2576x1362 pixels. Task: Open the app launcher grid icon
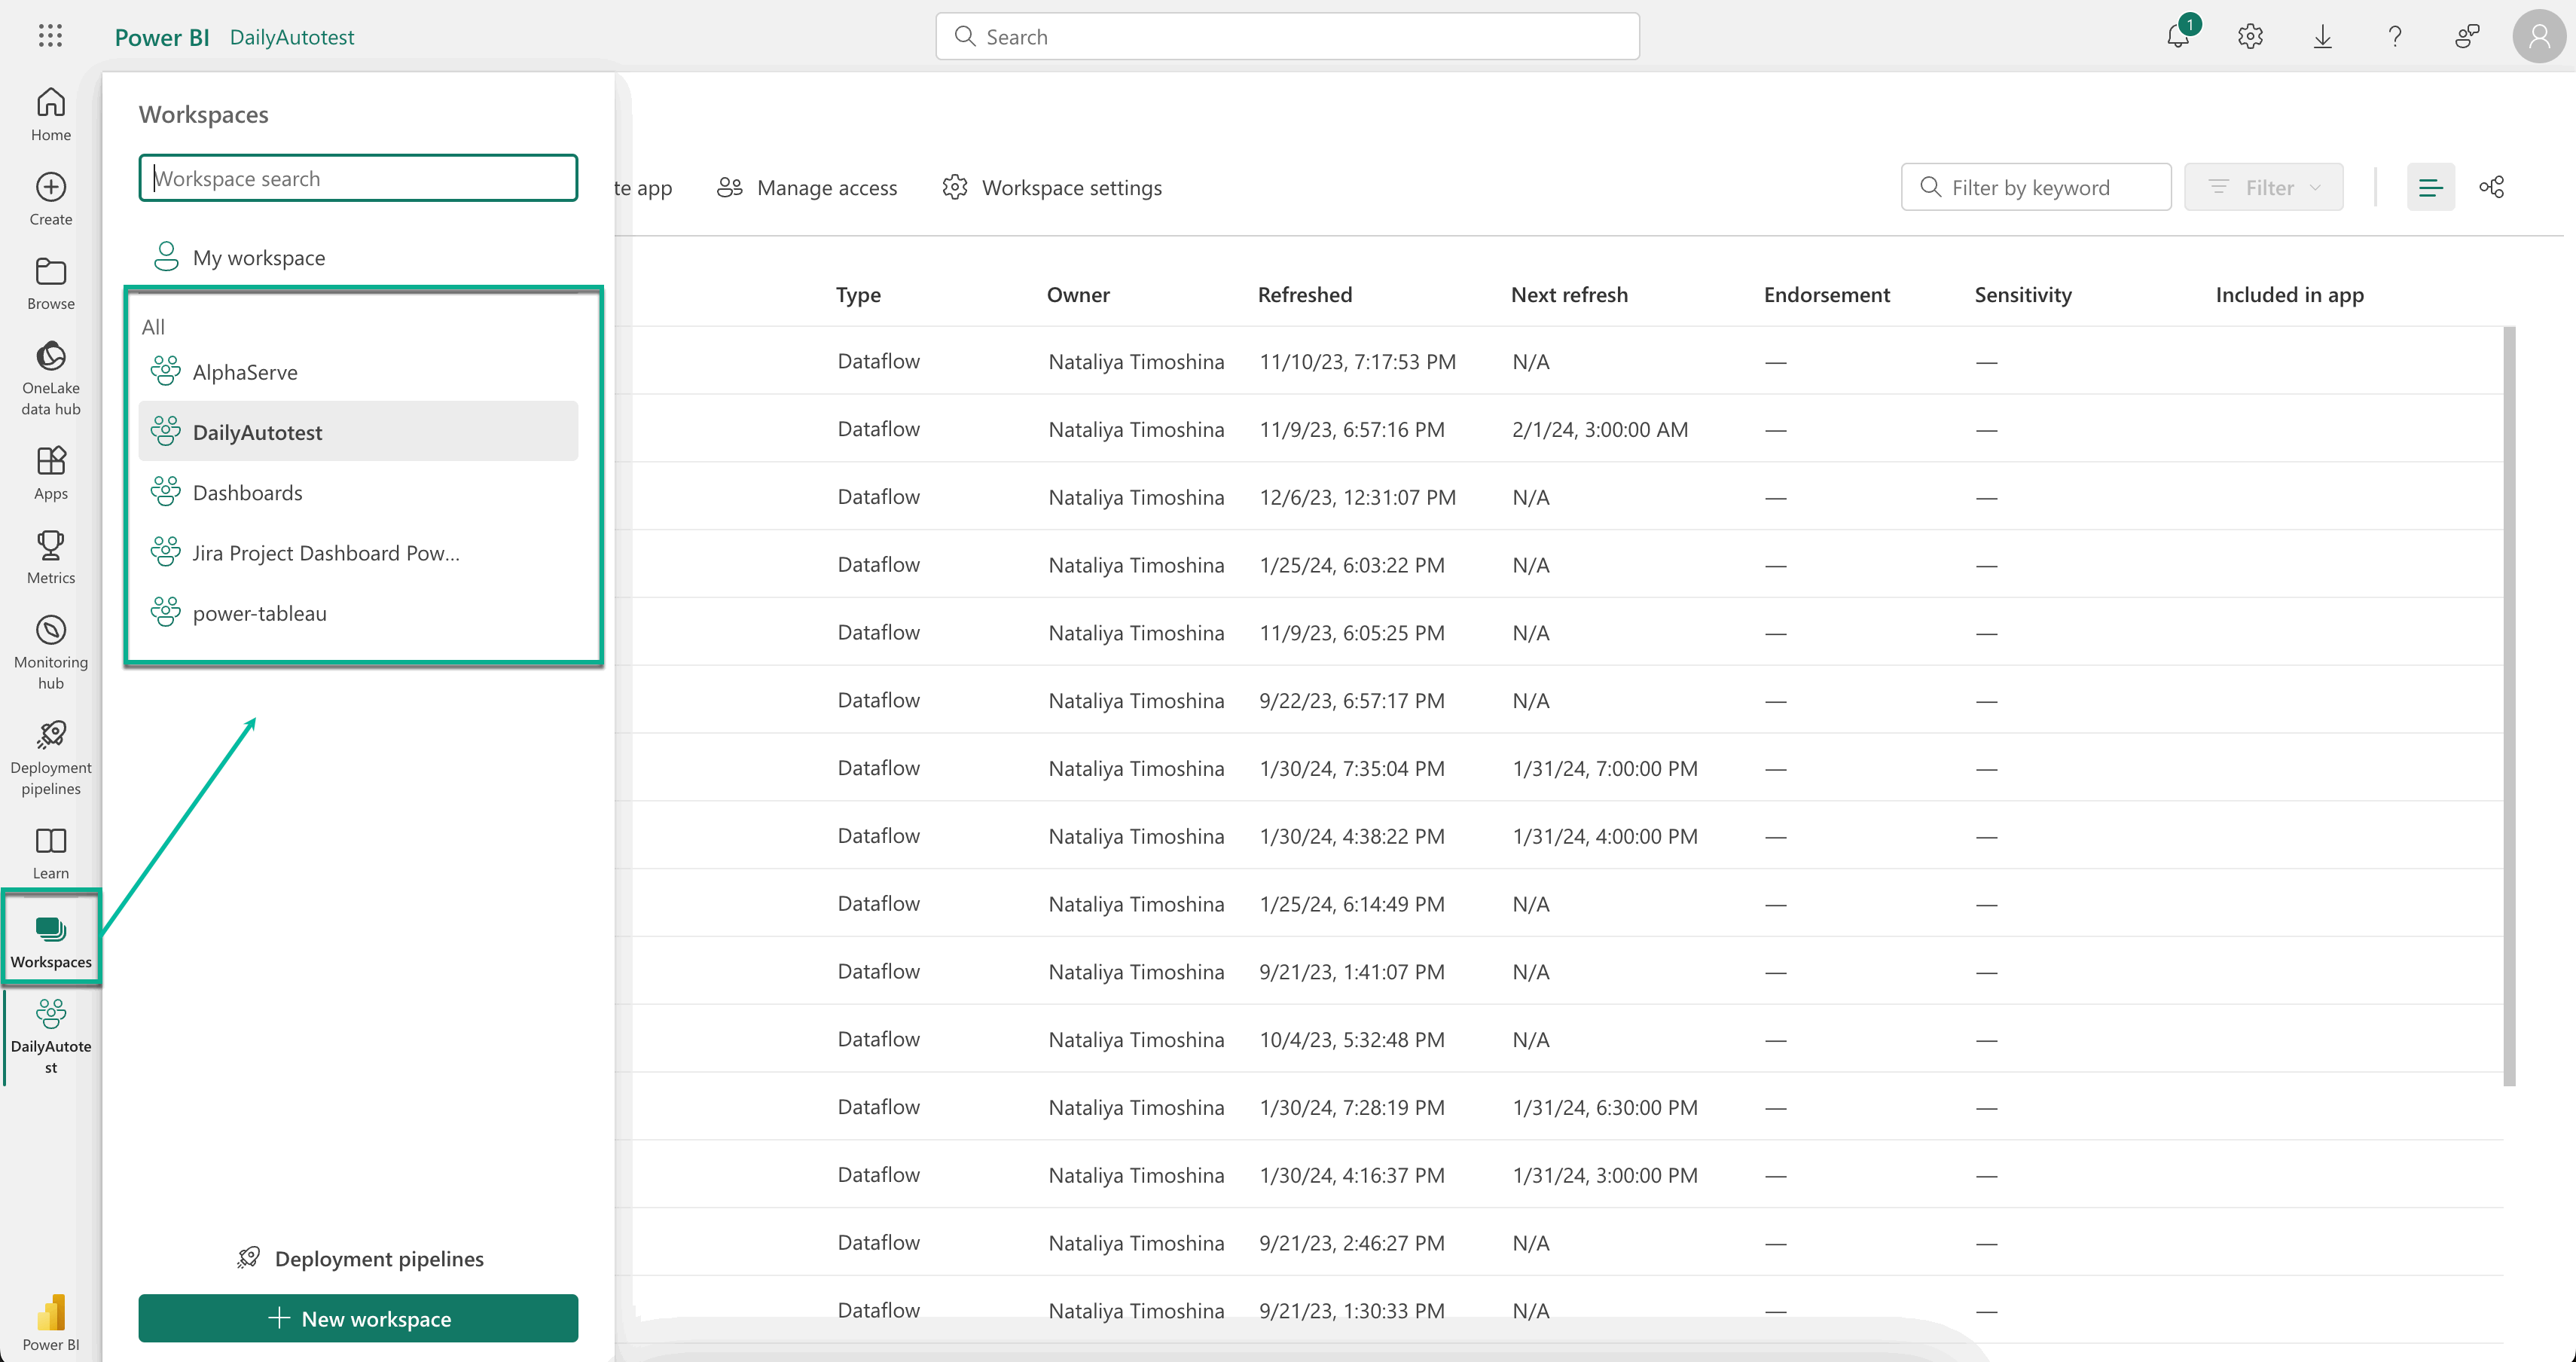pyautogui.click(x=50, y=36)
